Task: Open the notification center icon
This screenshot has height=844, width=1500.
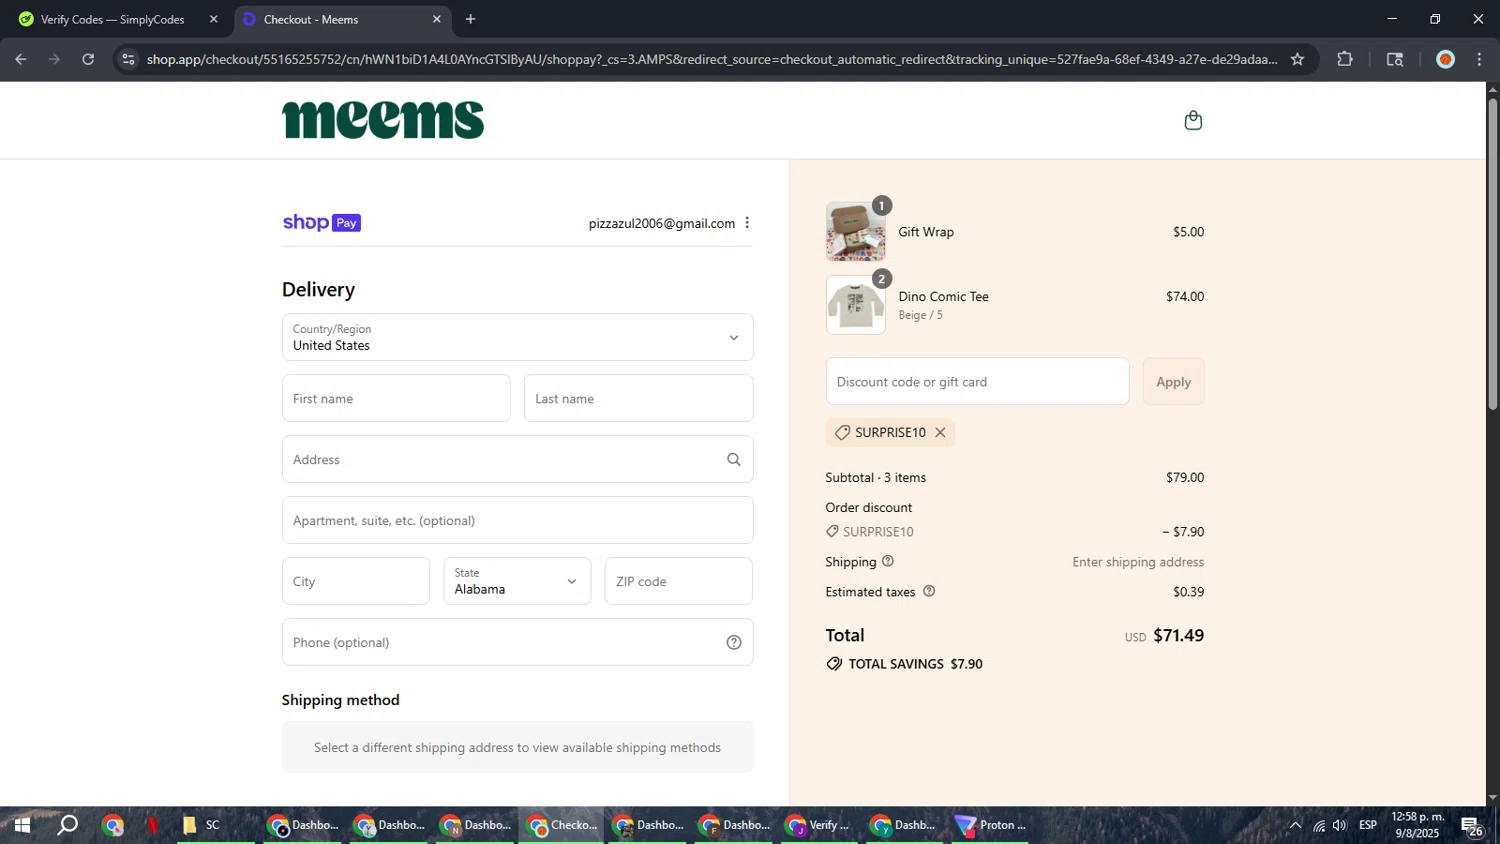Action: pos(1471,826)
